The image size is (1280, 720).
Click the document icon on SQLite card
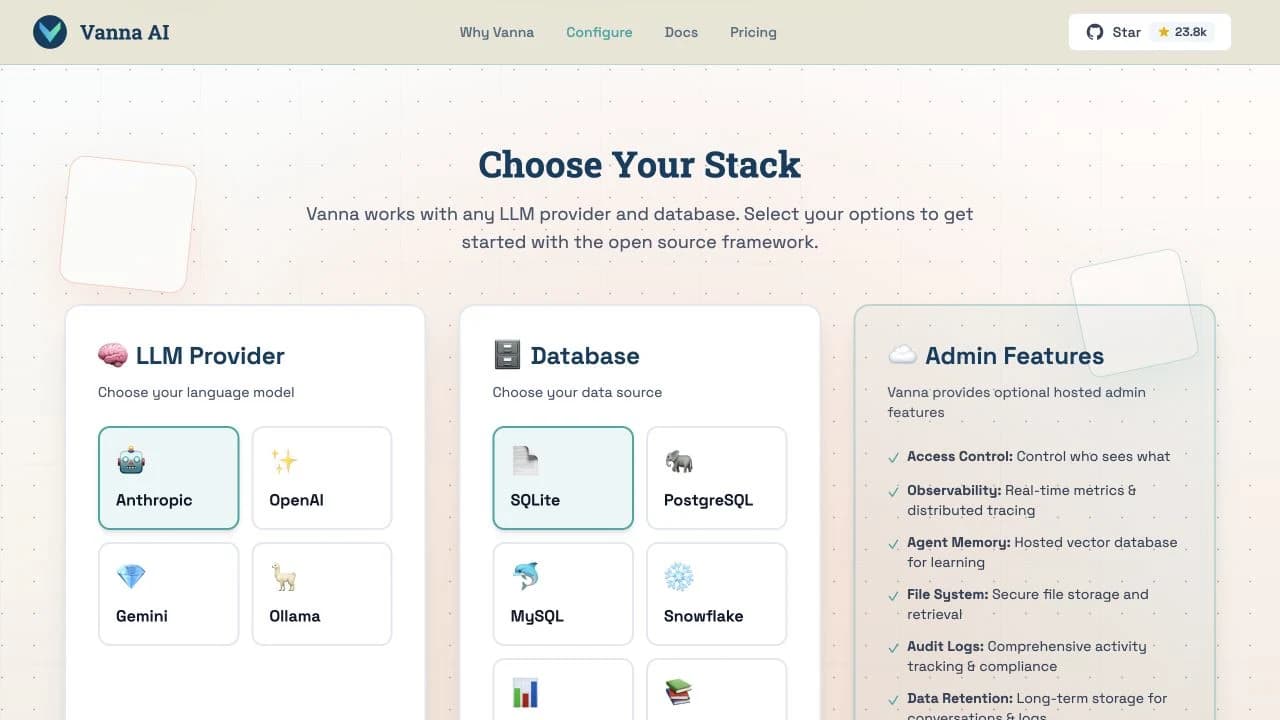coord(525,461)
